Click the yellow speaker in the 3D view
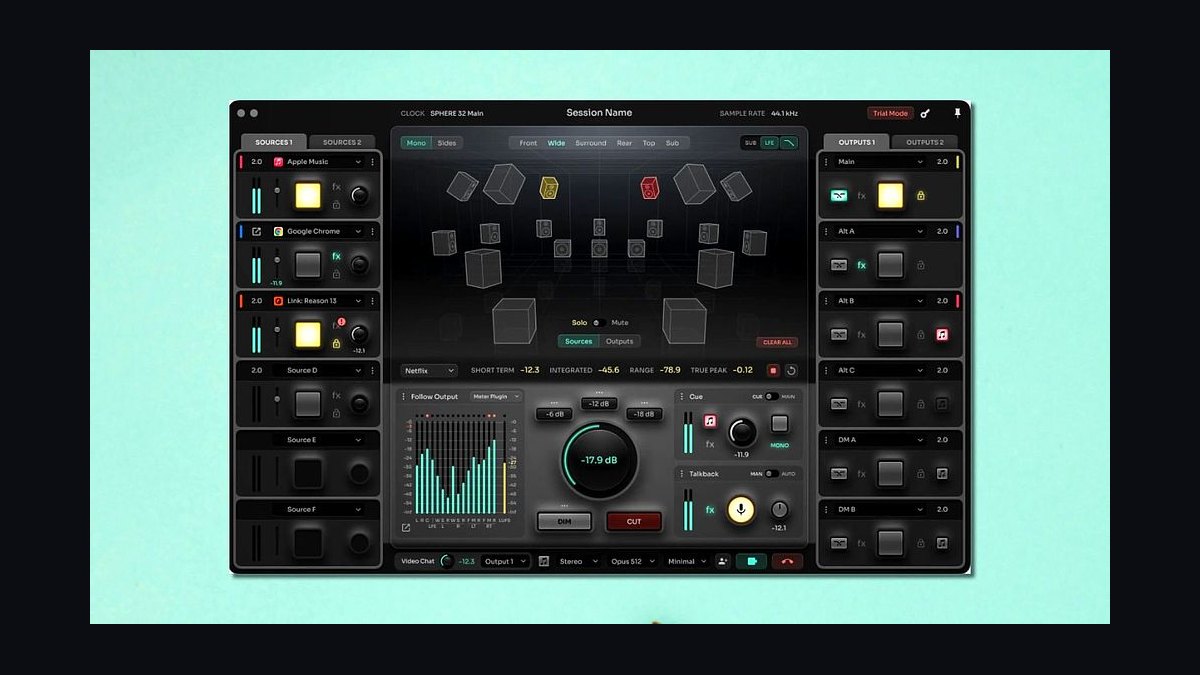Image resolution: width=1200 pixels, height=675 pixels. pos(549,186)
